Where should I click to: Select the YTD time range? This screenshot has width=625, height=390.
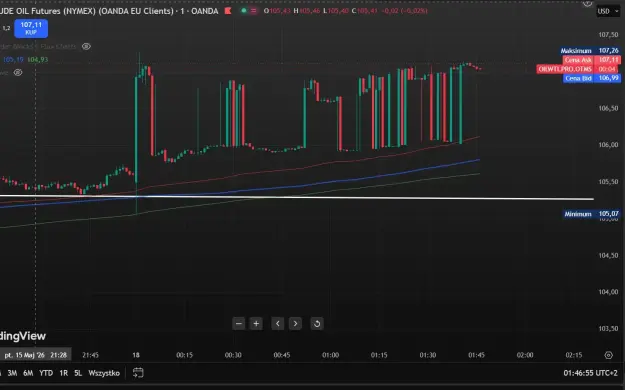tap(46, 373)
